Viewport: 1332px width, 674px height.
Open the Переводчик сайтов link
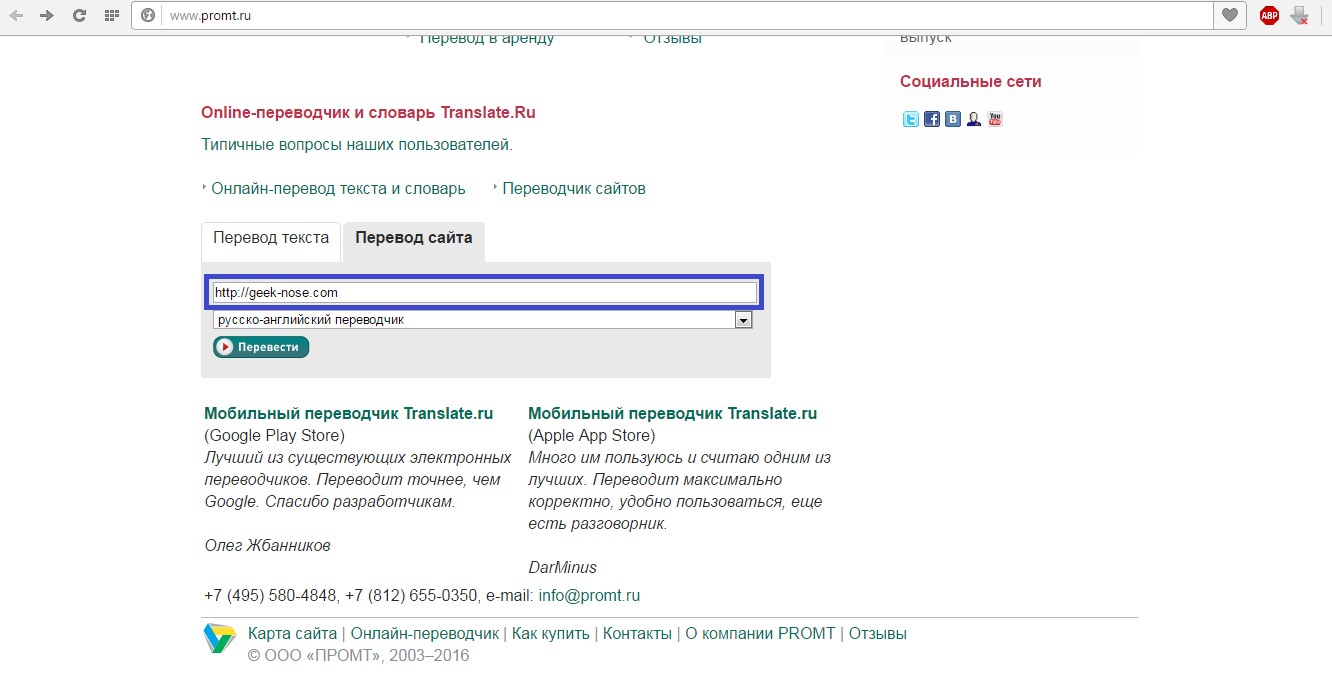tap(574, 188)
